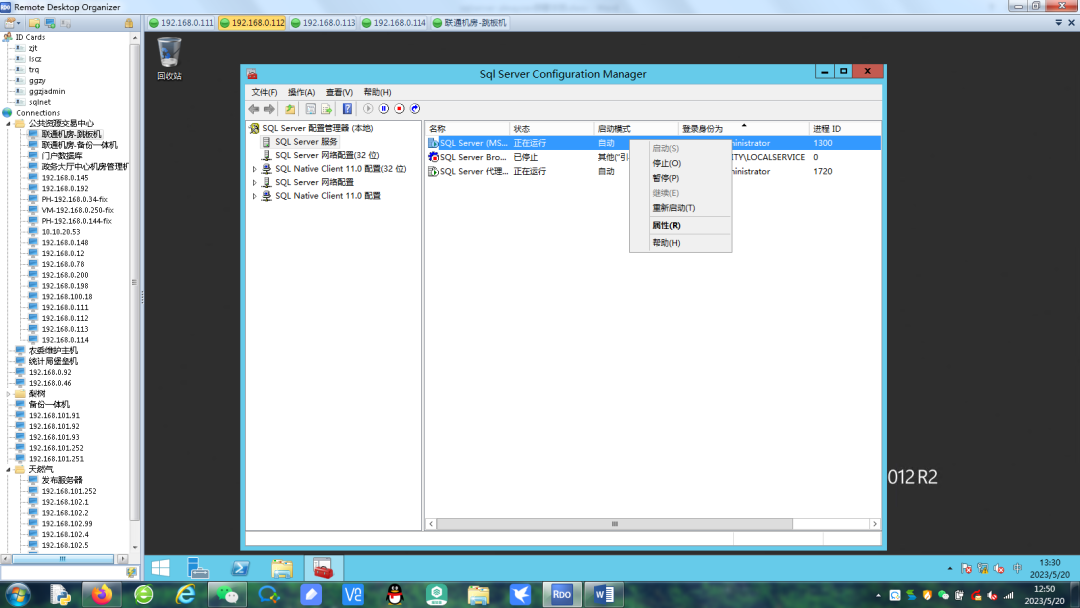
Task: Select SQL Server 服务 tree node
Action: [307, 142]
